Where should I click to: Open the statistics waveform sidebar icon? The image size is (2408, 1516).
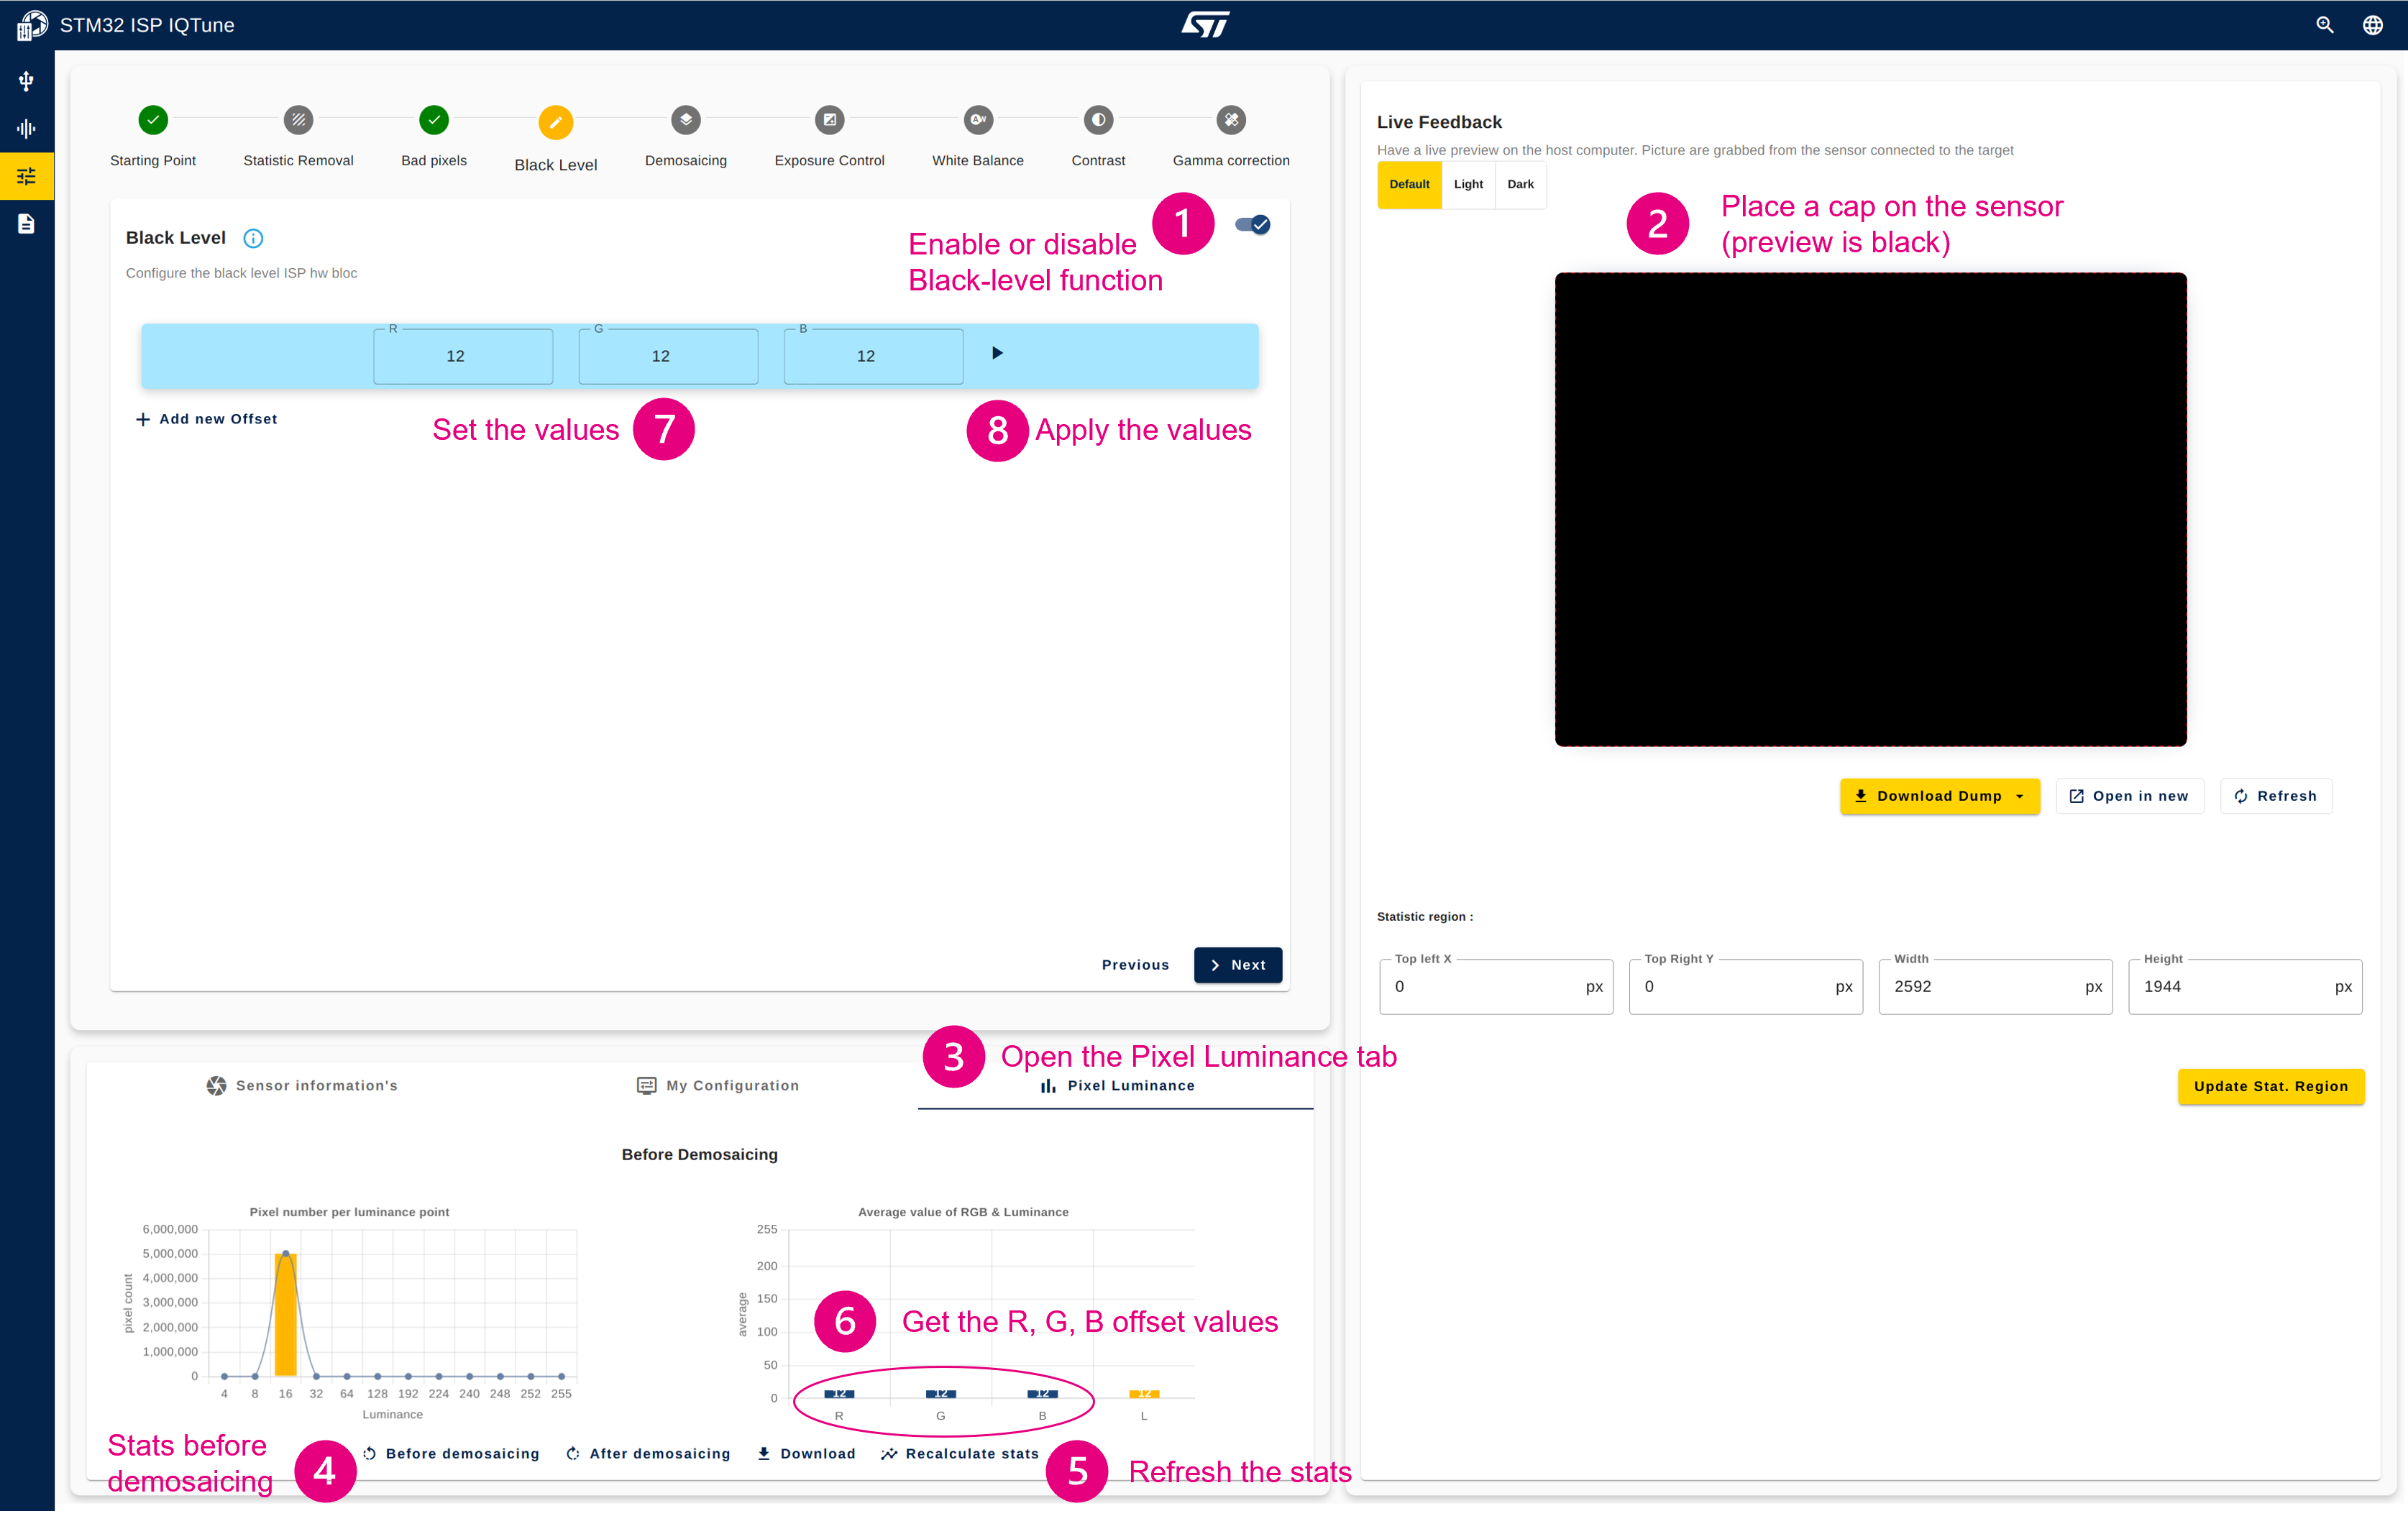pyautogui.click(x=26, y=128)
